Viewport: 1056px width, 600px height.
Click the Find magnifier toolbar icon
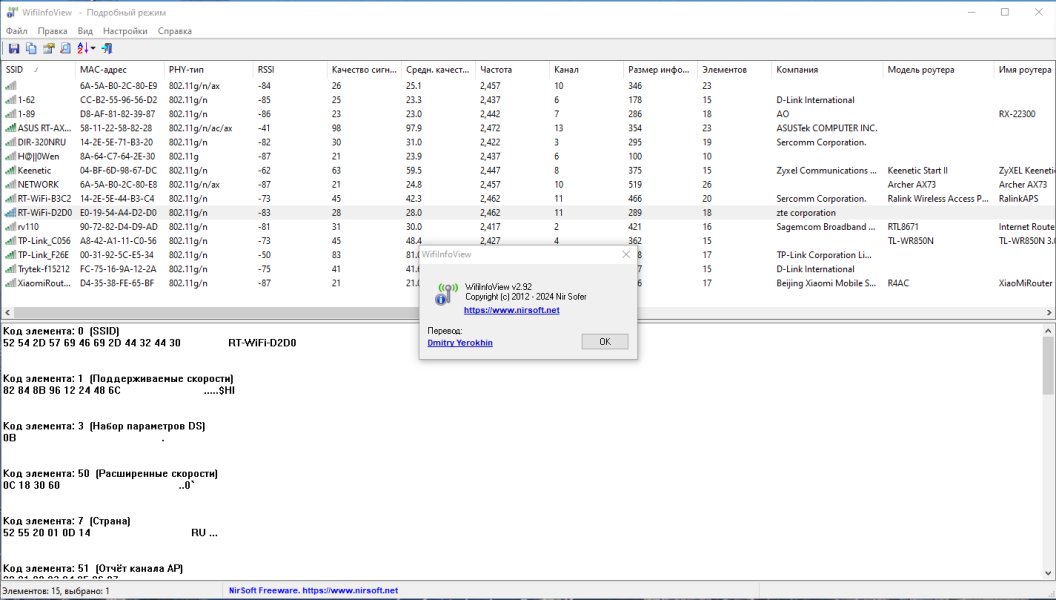(x=65, y=48)
